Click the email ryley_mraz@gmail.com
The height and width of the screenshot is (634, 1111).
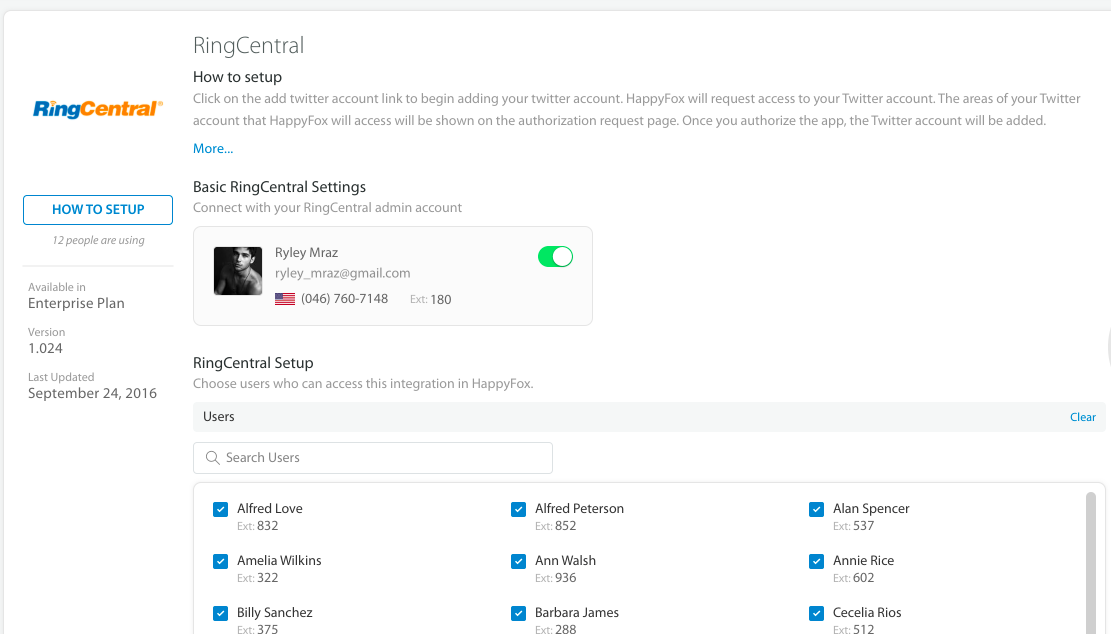coord(342,273)
